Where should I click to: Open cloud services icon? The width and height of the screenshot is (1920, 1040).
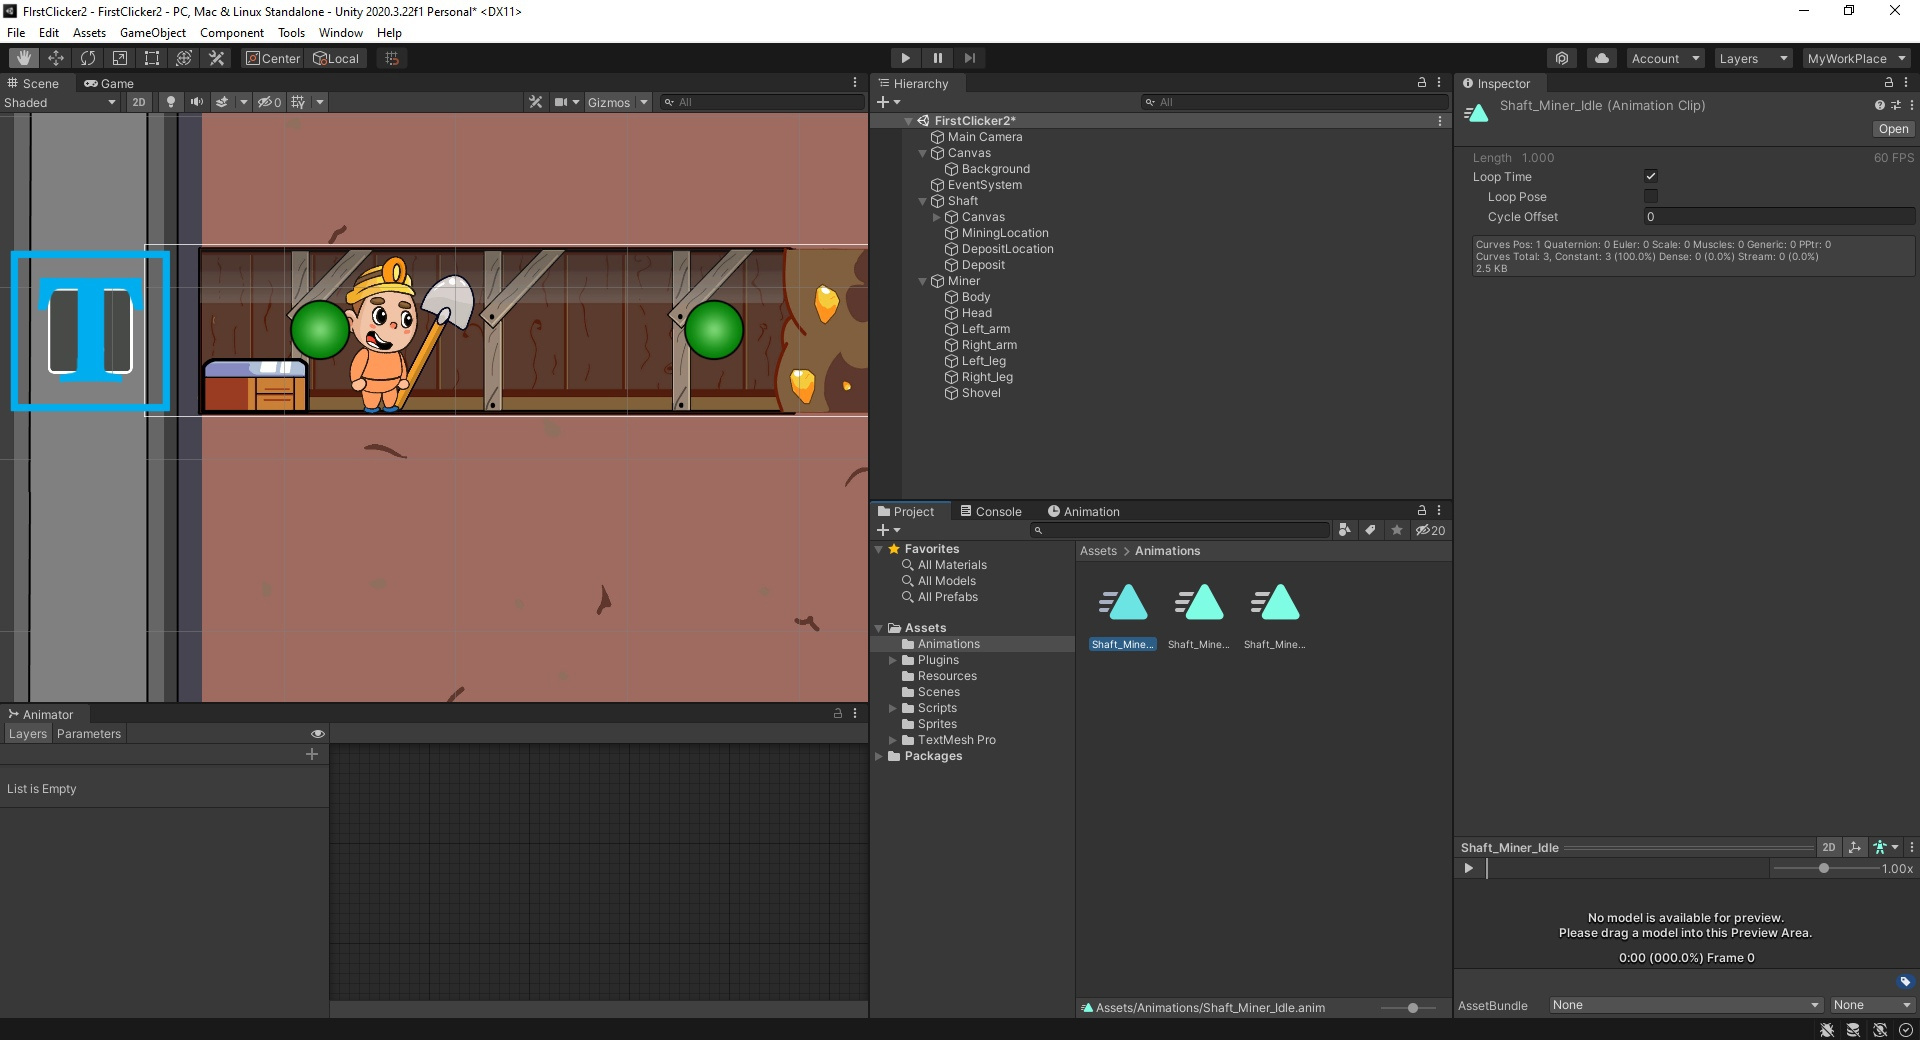(1602, 58)
